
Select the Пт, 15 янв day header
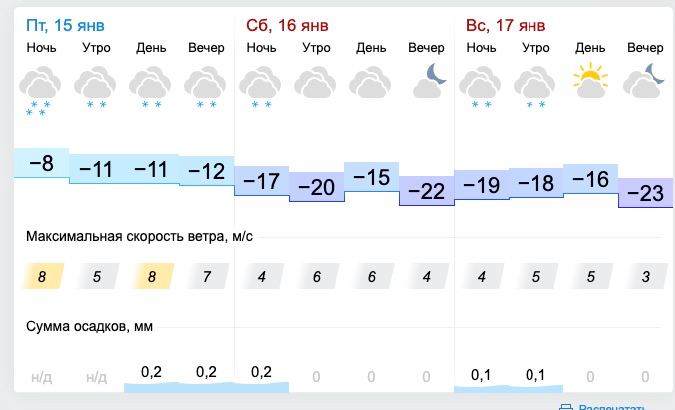click(x=65, y=24)
